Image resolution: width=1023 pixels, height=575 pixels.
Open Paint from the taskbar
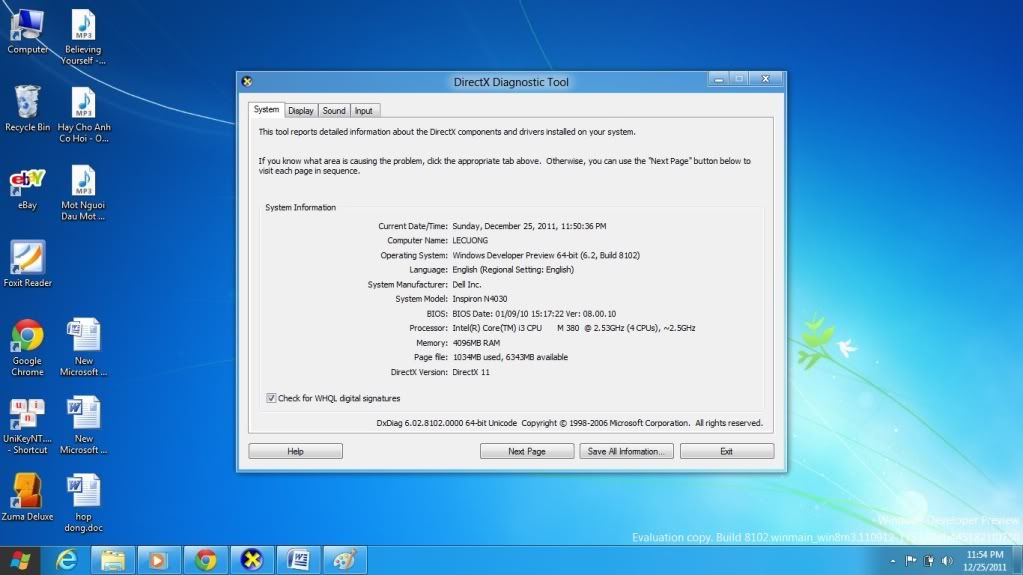pos(344,560)
